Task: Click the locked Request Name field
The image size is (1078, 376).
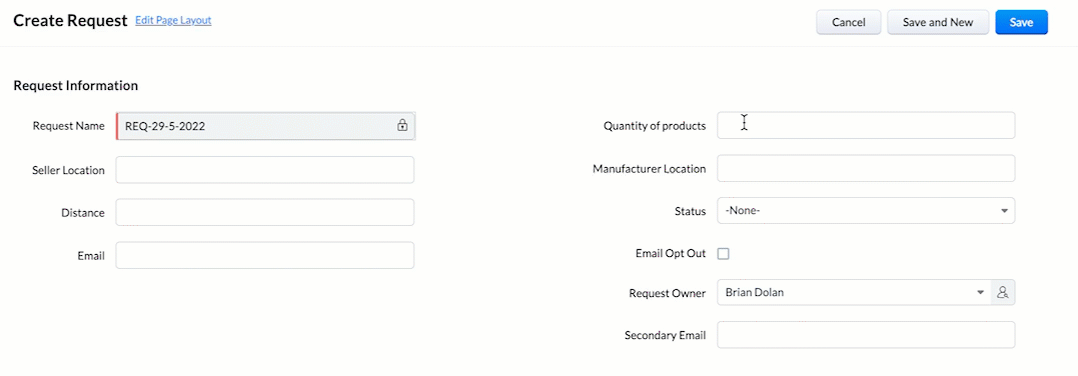Action: tap(265, 126)
